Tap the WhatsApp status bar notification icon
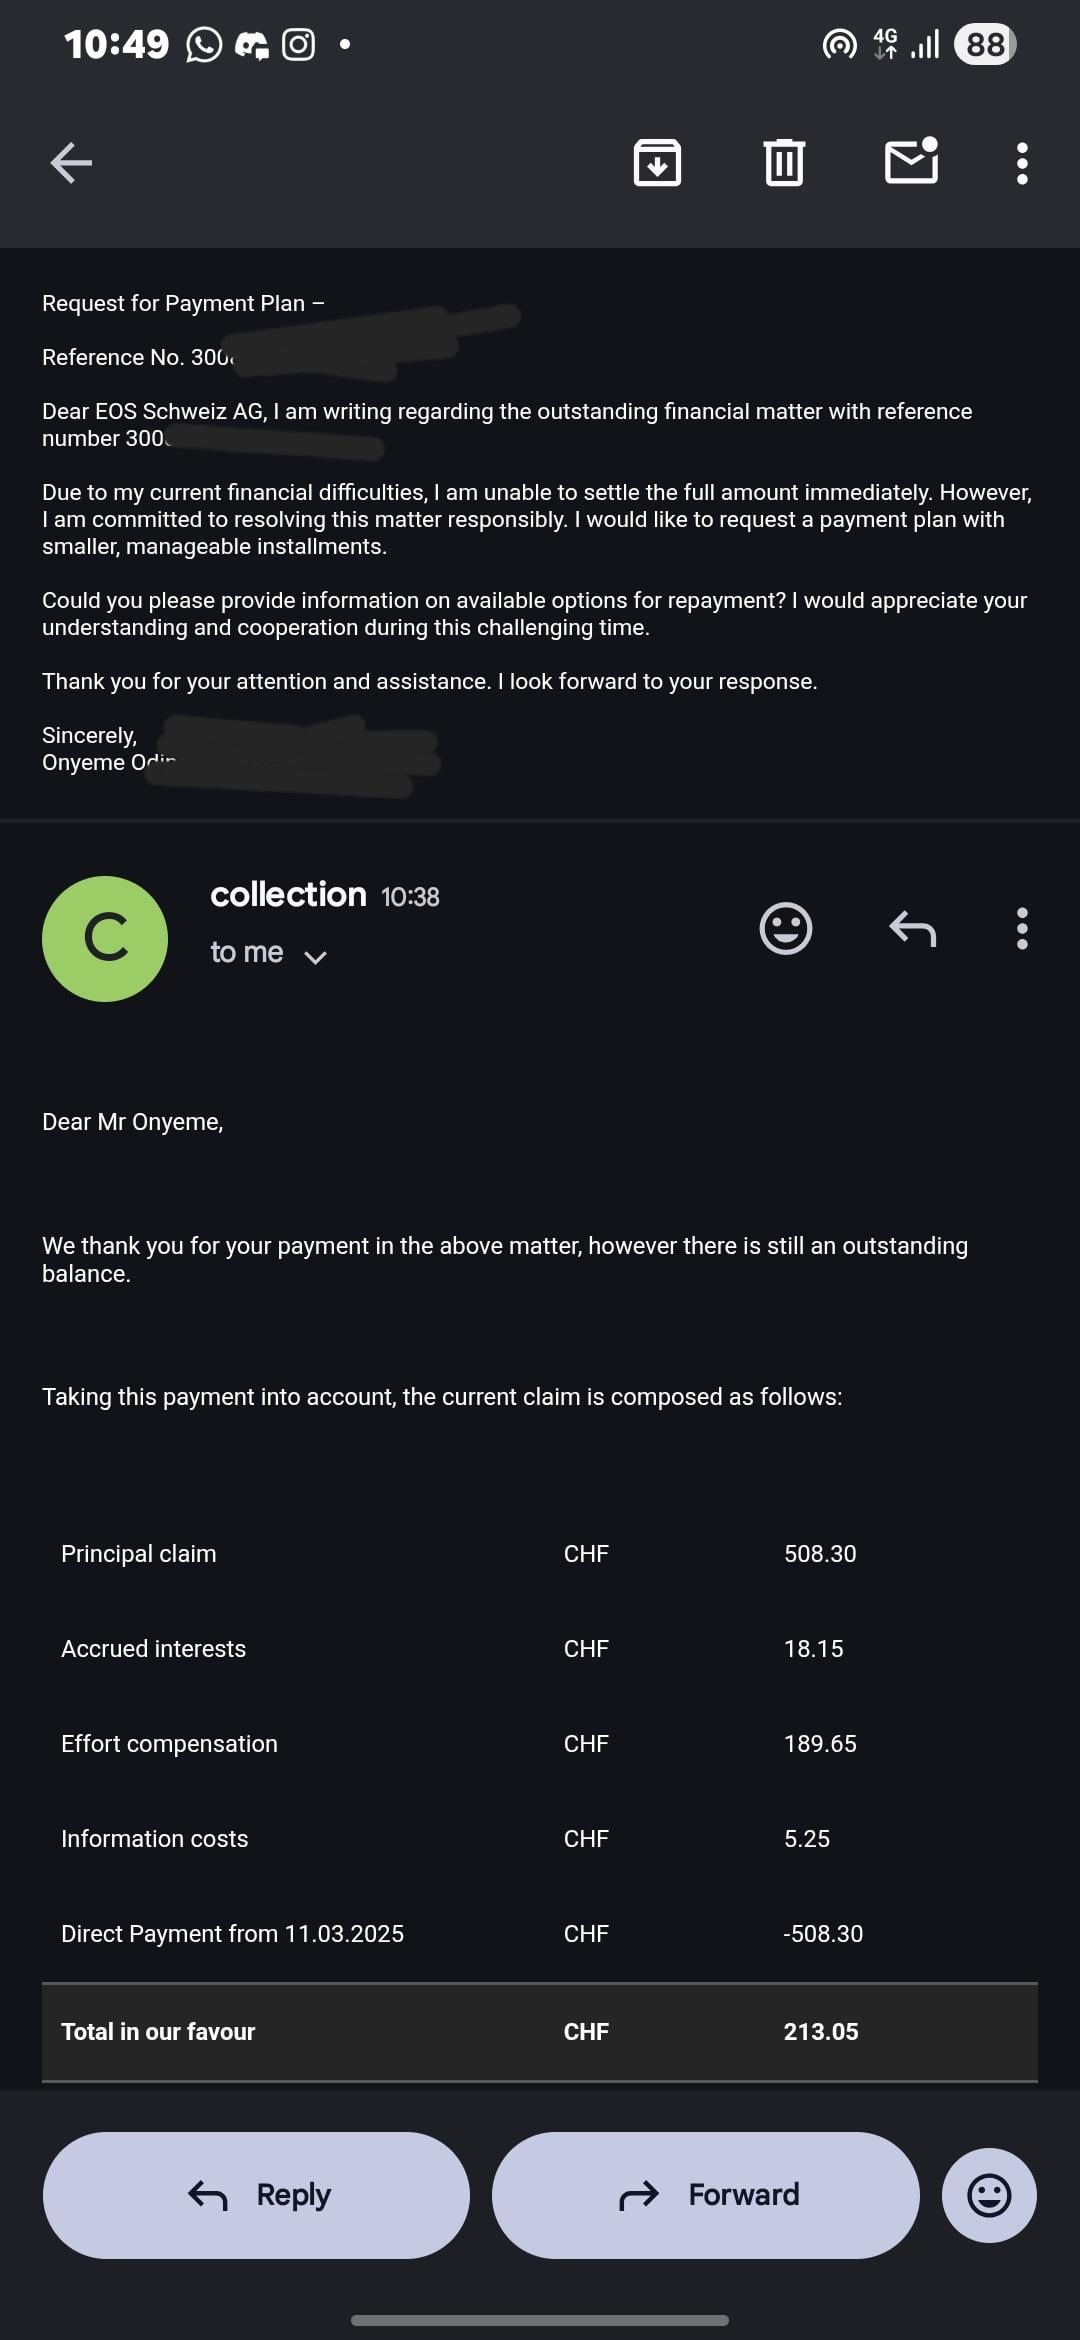This screenshot has height=2340, width=1080. click(204, 45)
